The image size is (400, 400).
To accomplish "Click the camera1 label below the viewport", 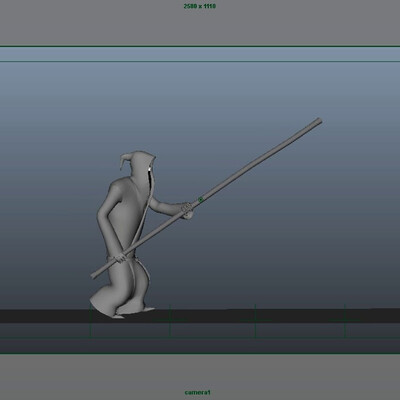I will pos(197,392).
